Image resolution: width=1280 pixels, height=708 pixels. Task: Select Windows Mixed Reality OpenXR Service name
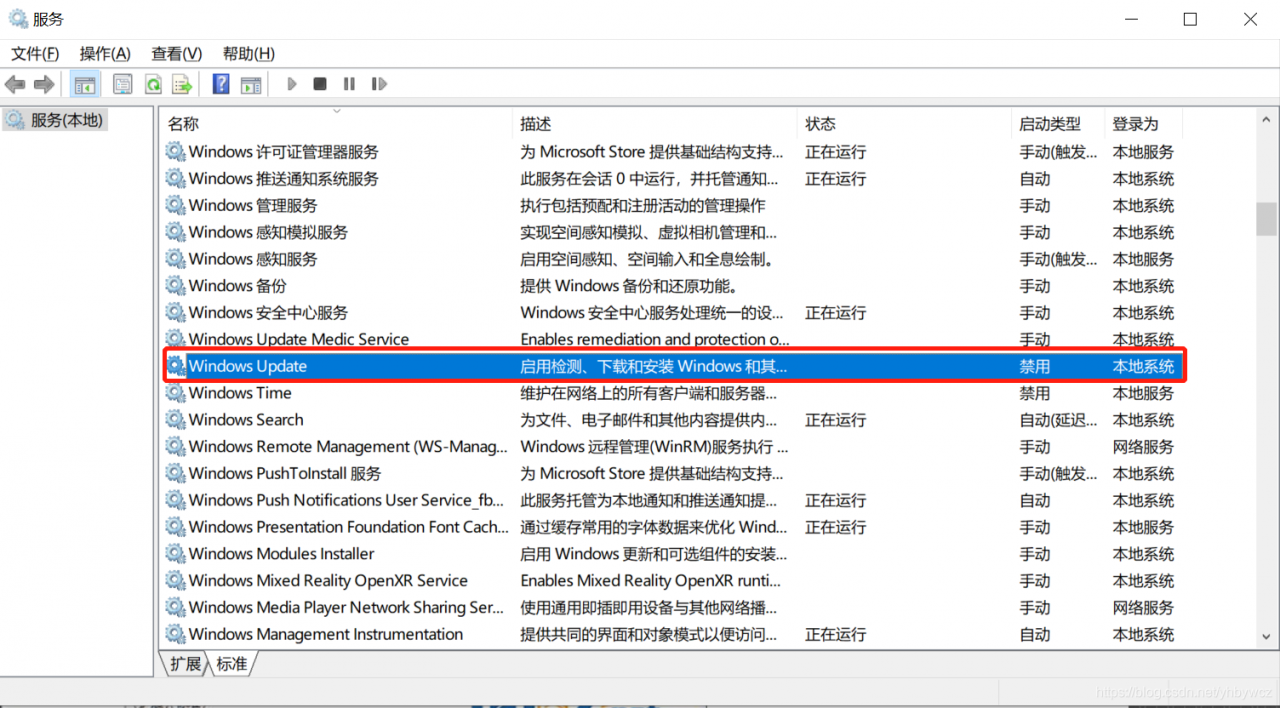328,581
